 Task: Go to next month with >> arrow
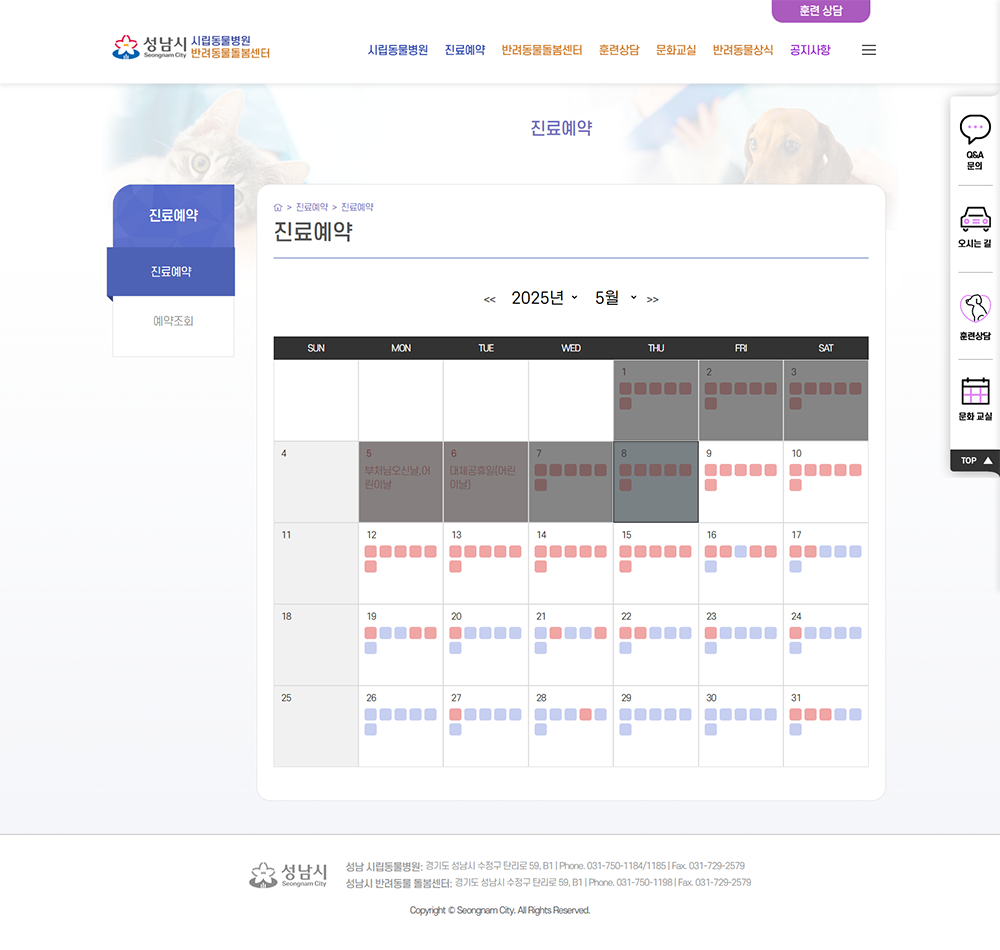click(652, 299)
